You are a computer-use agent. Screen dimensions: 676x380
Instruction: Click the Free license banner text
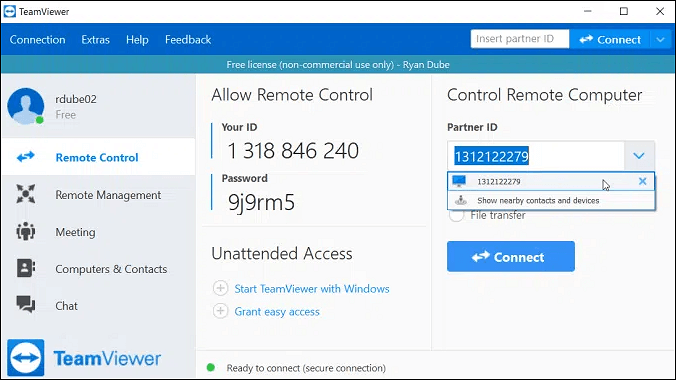338,65
